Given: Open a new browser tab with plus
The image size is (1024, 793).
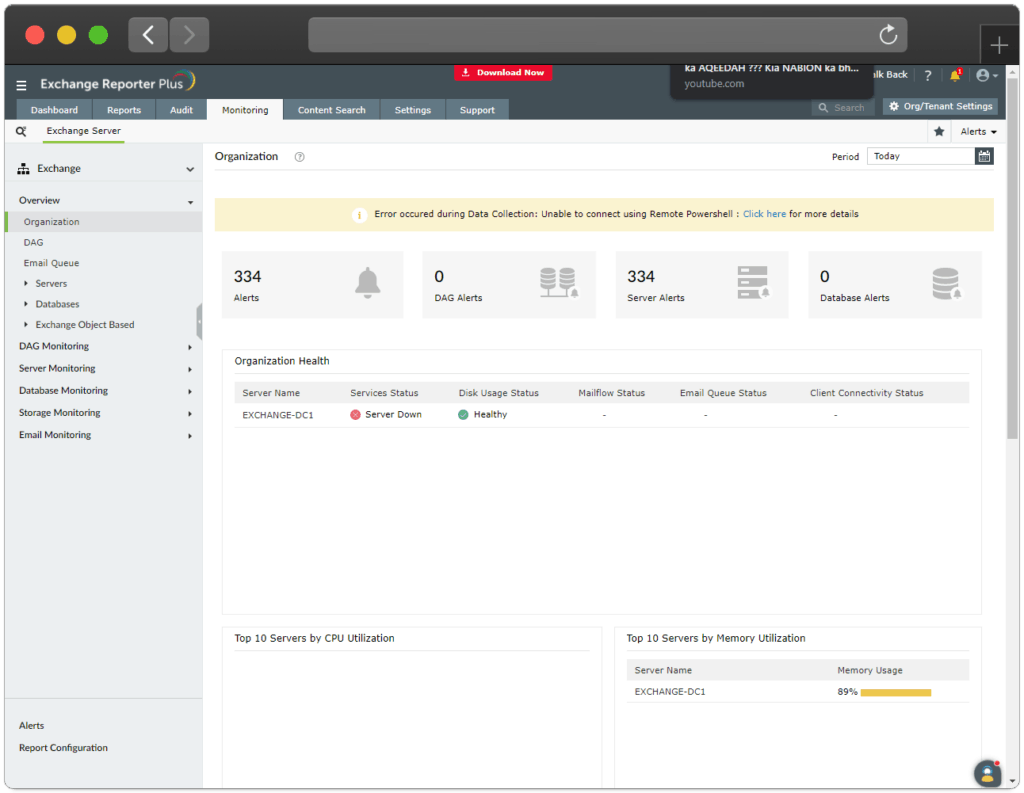Looking at the screenshot, I should [999, 45].
